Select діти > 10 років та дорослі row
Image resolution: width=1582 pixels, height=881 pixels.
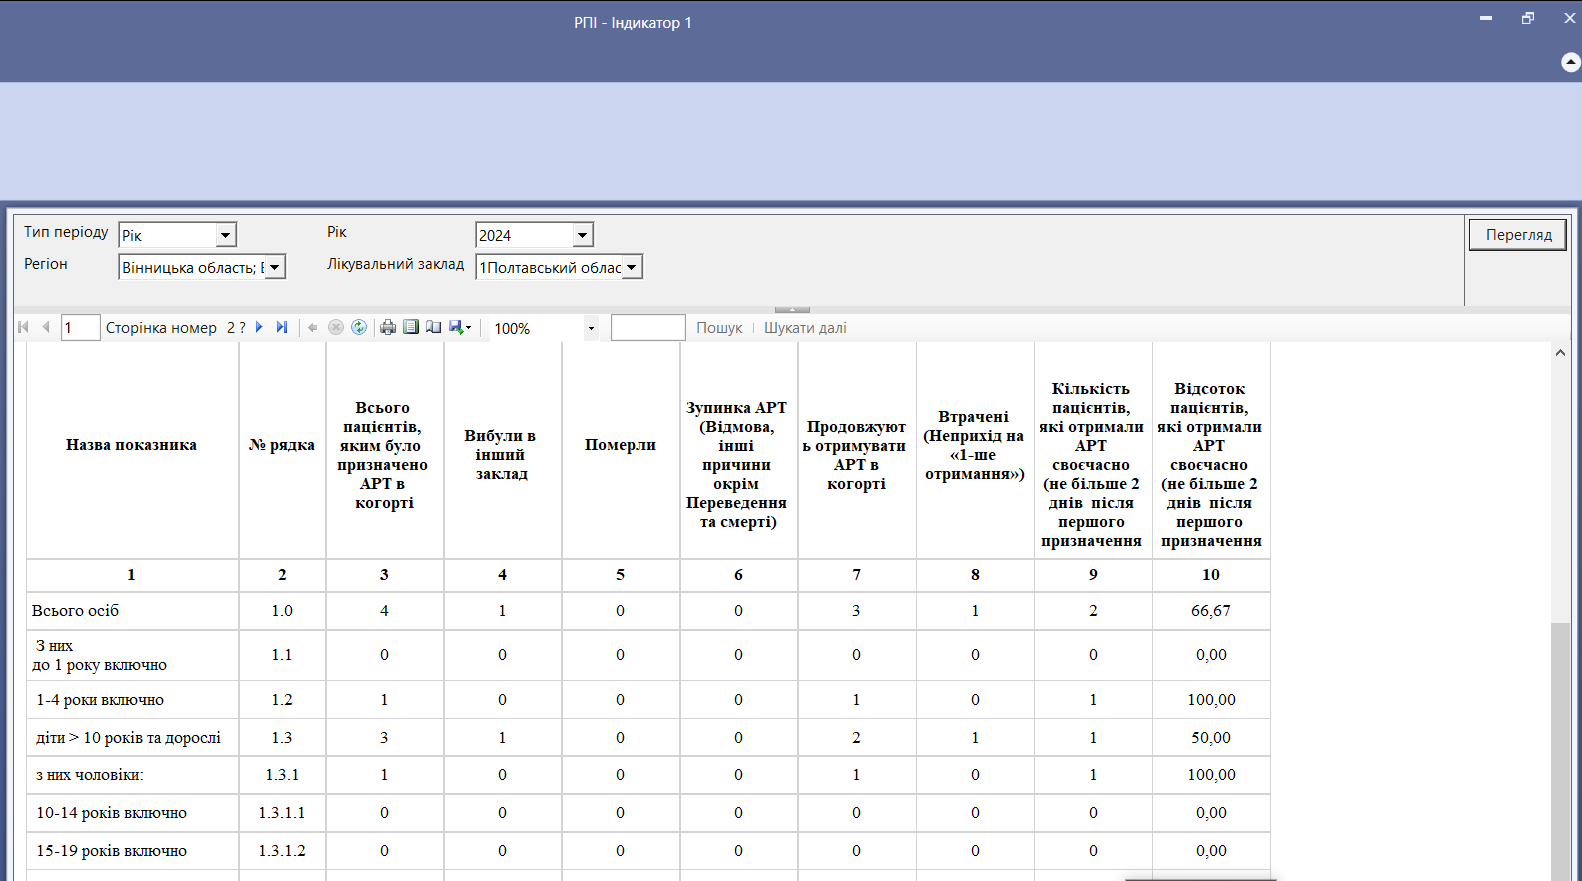(x=129, y=738)
